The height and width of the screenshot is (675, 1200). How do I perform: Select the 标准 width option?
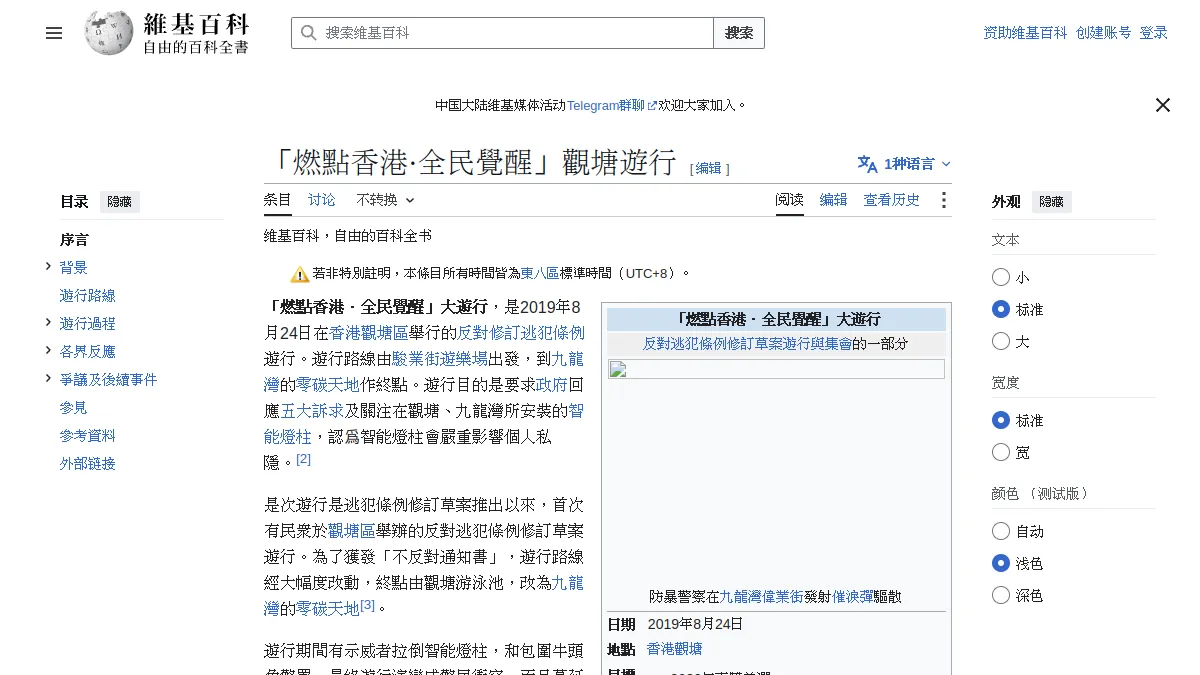1001,420
